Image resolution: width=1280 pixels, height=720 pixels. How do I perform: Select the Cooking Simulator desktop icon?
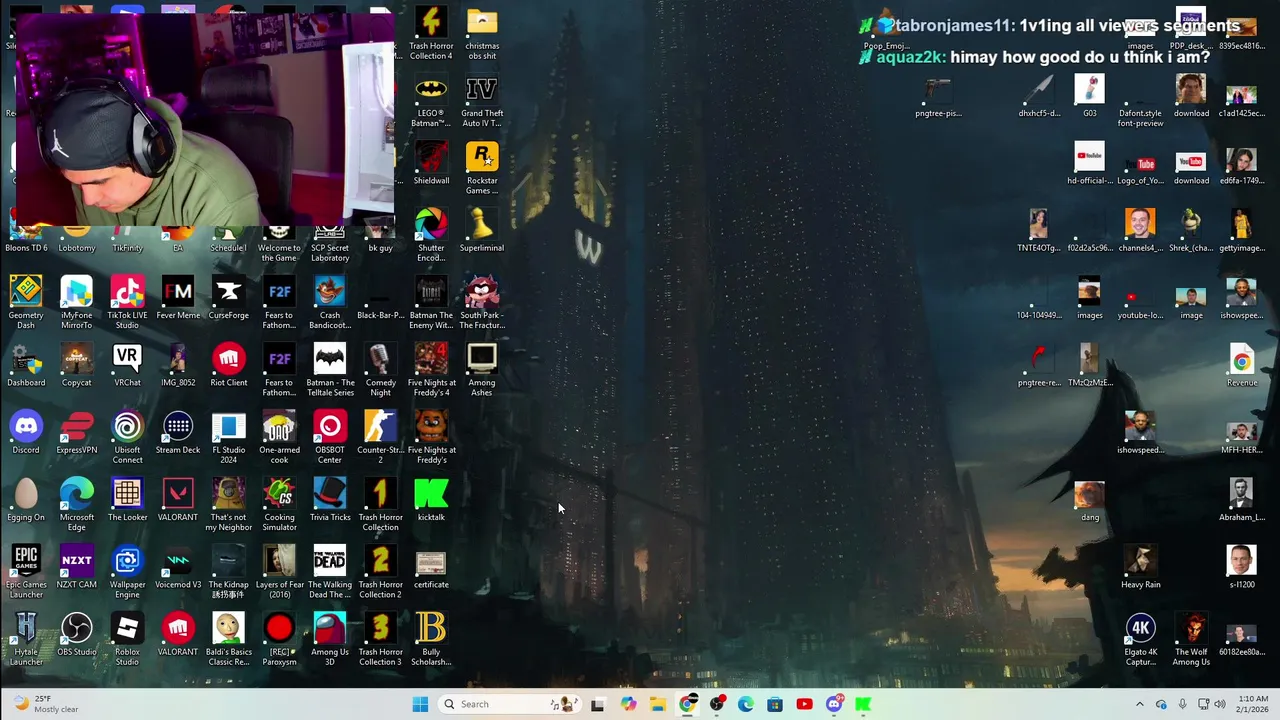(279, 504)
